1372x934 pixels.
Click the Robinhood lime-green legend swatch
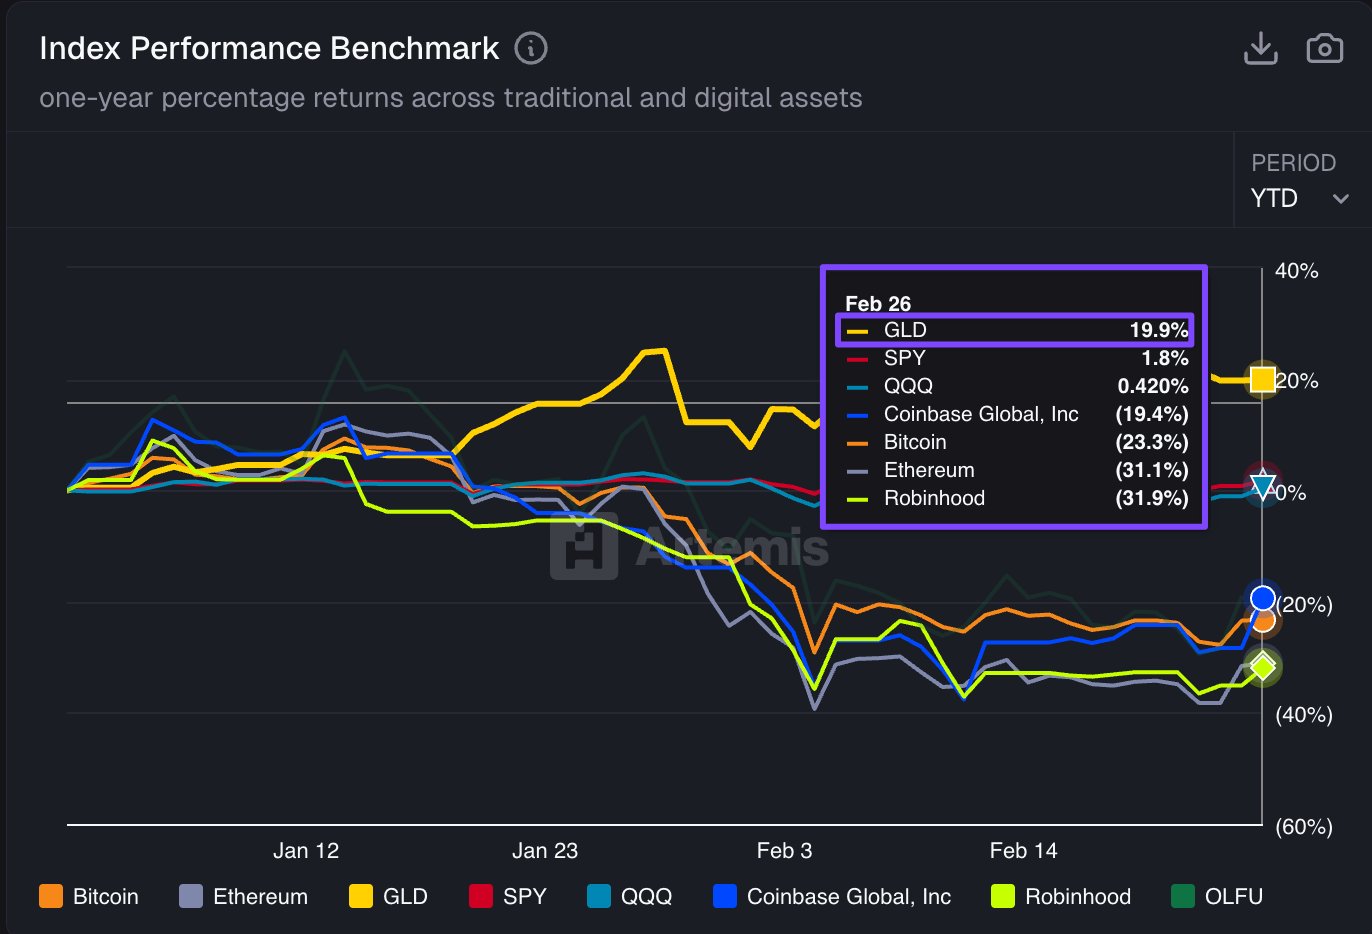point(1003,896)
